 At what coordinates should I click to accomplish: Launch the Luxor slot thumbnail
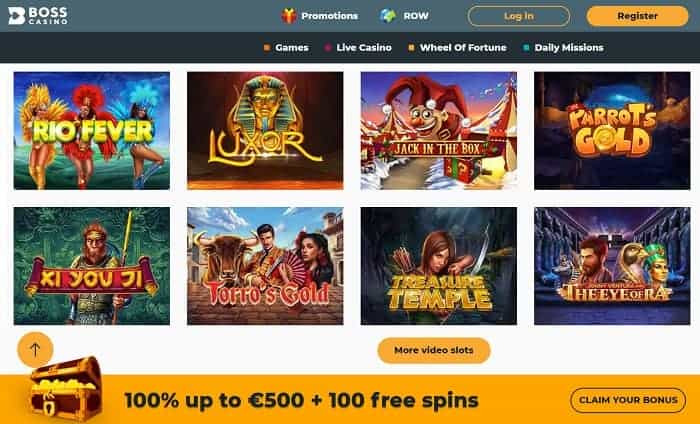click(x=265, y=131)
